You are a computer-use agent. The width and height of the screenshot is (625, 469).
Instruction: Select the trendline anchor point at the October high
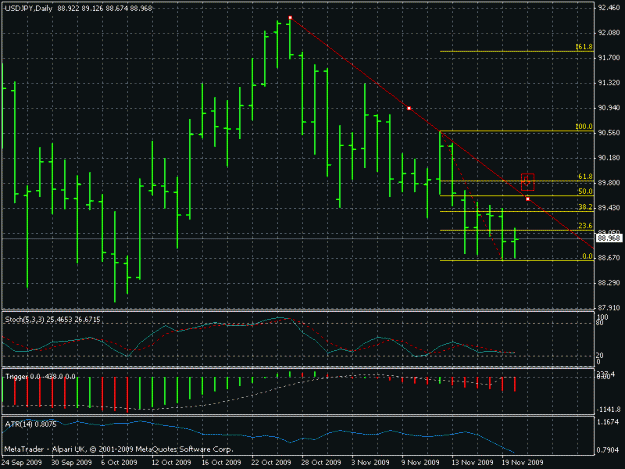[x=290, y=18]
